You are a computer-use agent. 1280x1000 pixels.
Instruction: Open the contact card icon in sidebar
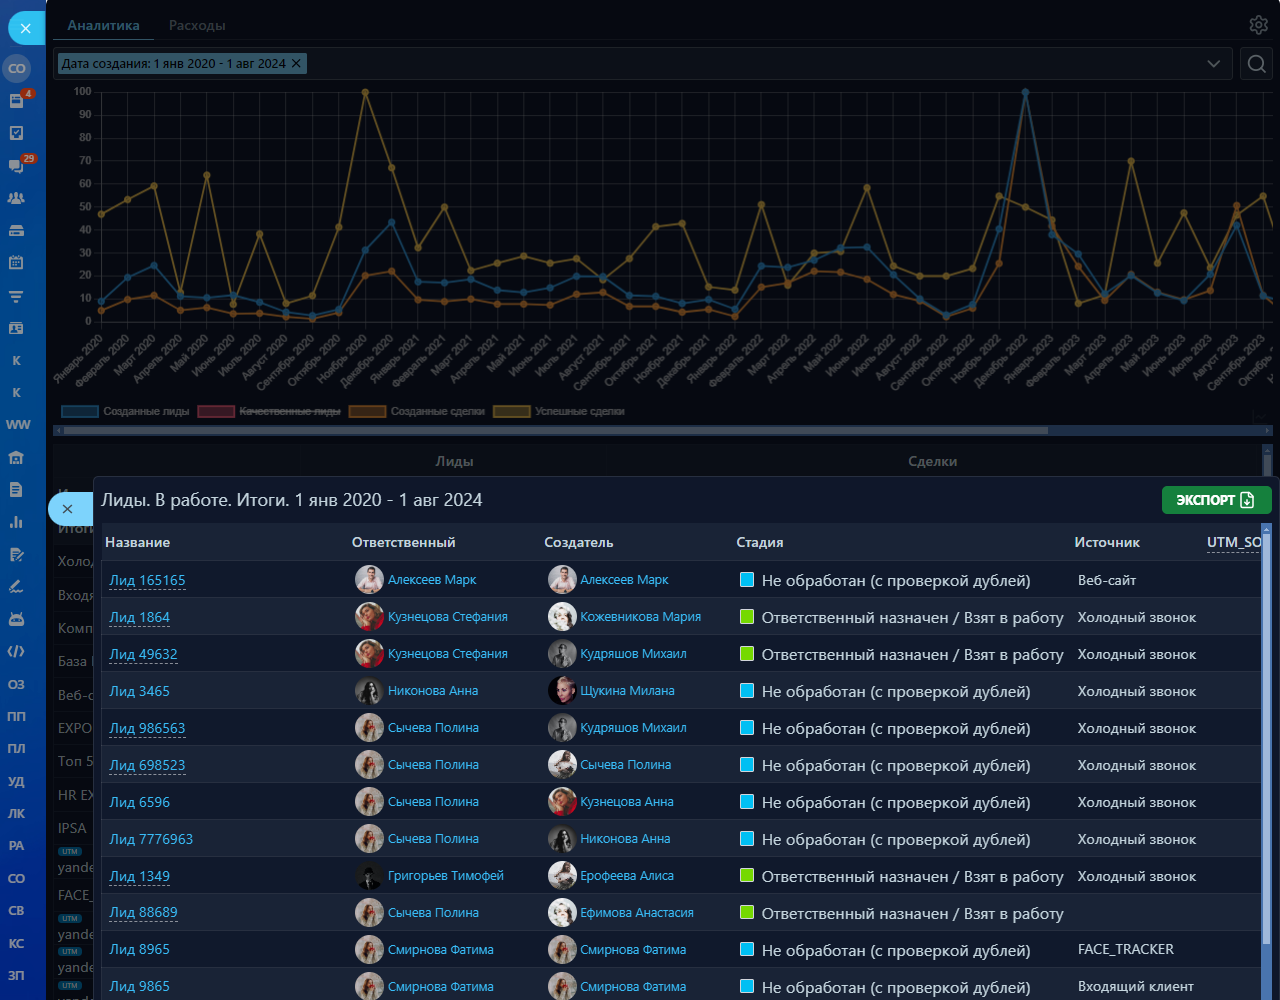click(16, 328)
